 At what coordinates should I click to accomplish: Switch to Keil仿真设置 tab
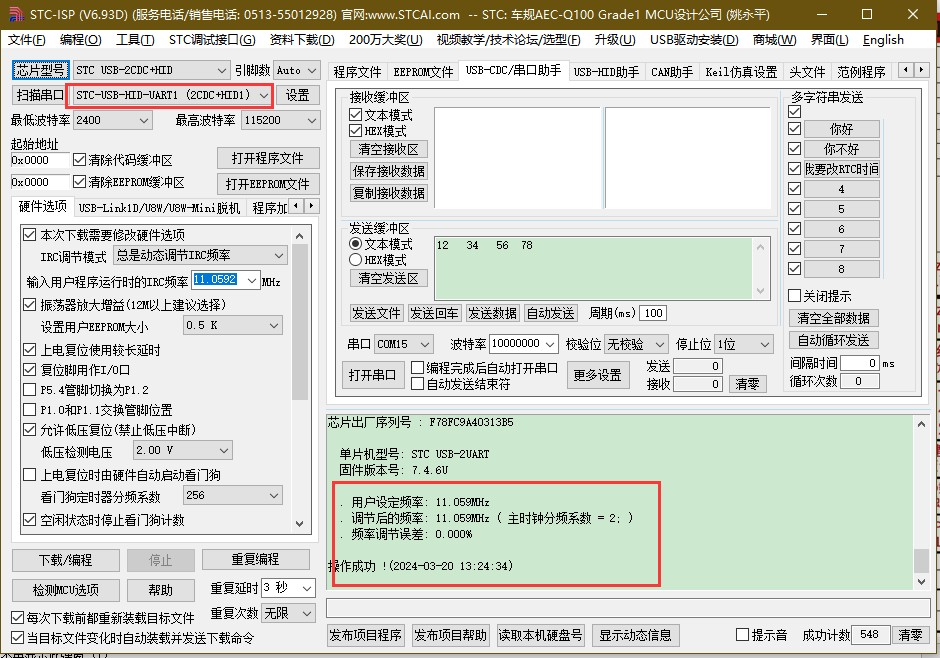click(741, 72)
